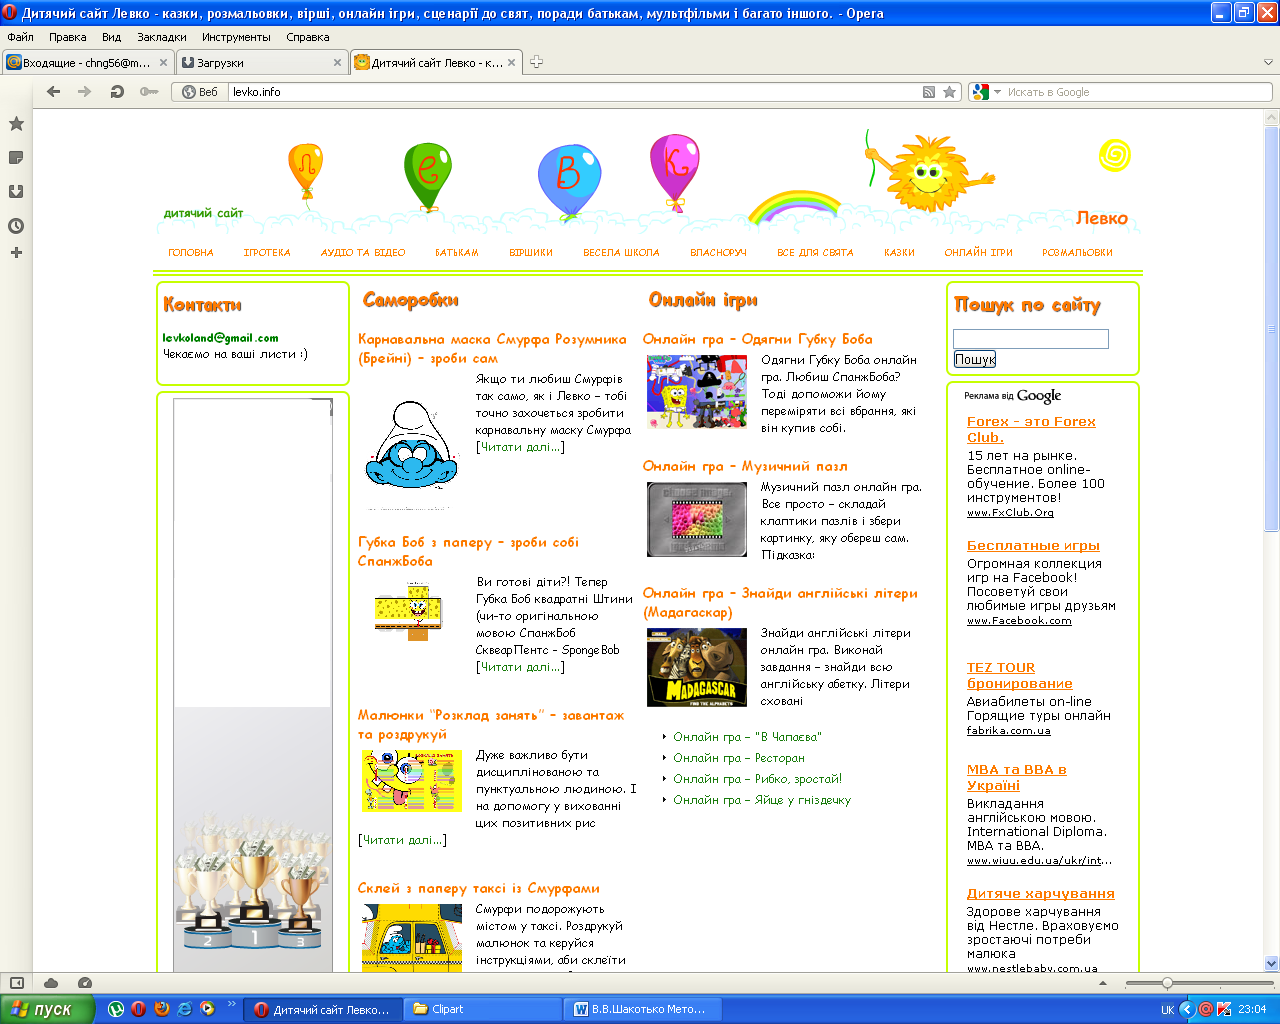1280x1024 pixels.
Task: Bookmark the page with the address bar star
Action: [950, 92]
